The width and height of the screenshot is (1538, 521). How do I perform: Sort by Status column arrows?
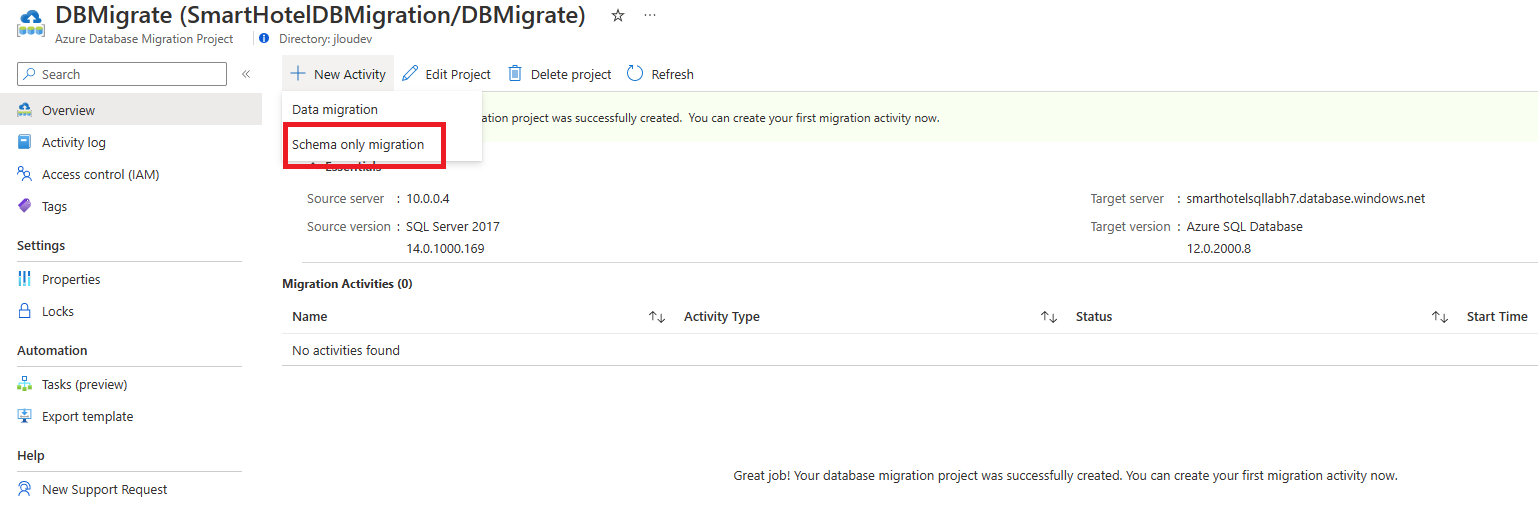[1440, 317]
